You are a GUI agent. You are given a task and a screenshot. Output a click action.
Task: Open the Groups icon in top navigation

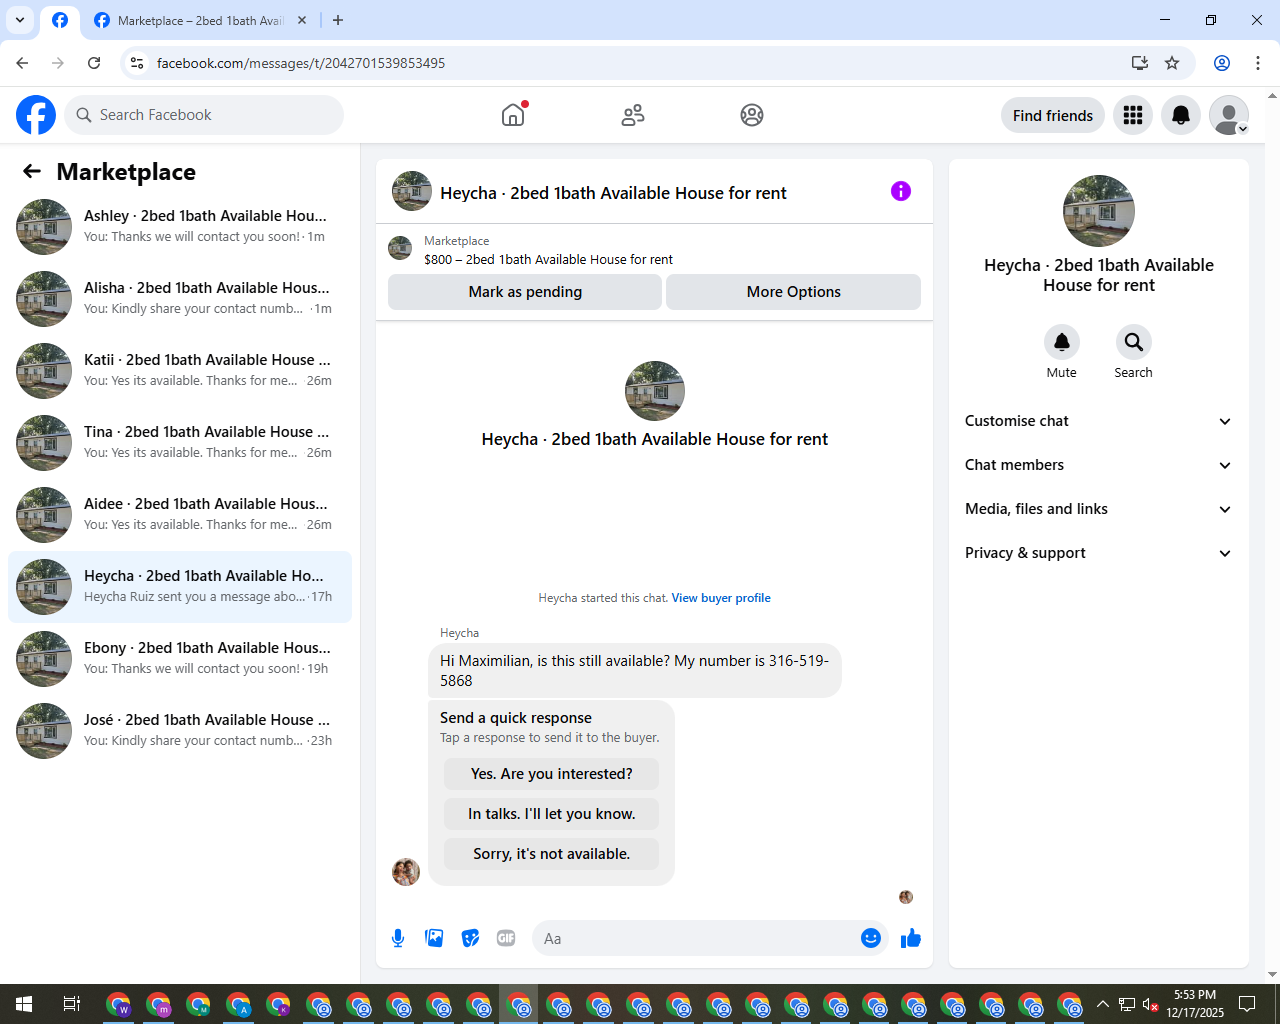[752, 115]
